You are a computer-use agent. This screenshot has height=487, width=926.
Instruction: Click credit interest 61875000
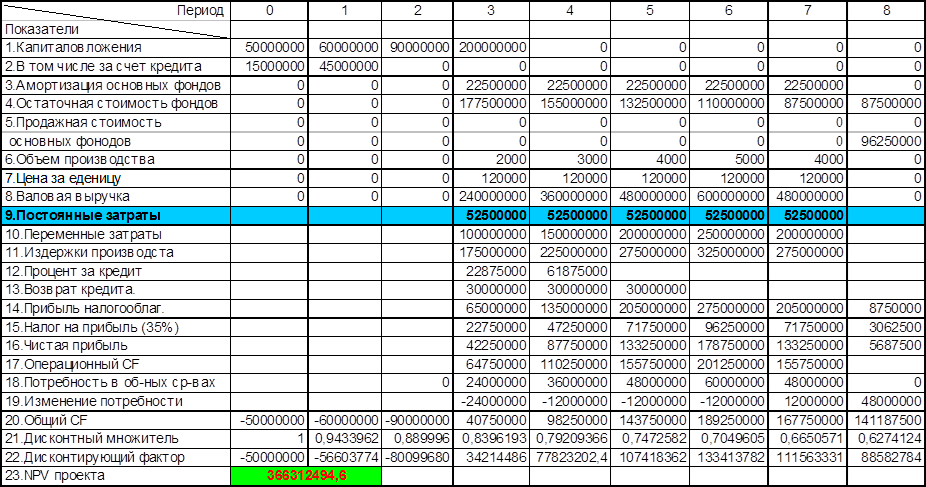[x=577, y=272]
